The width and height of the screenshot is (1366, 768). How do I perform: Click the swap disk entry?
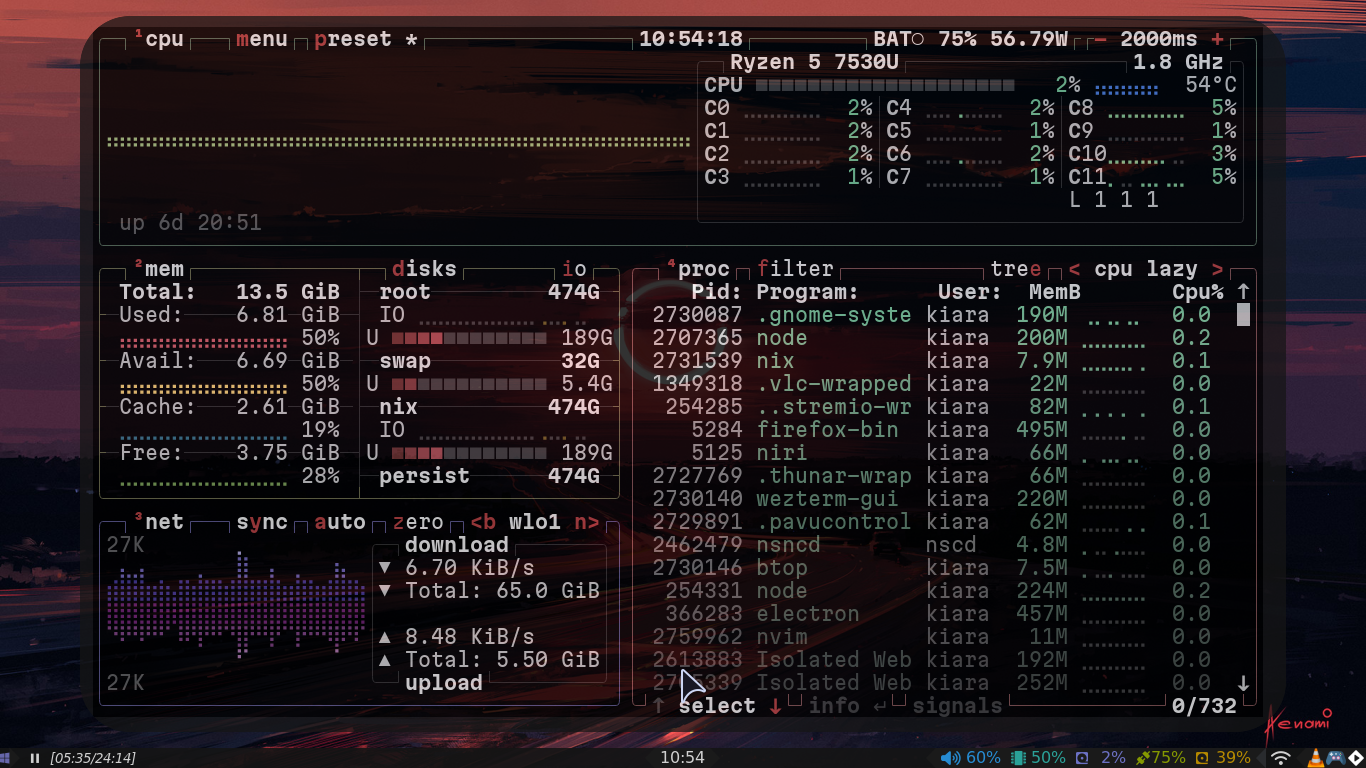pyautogui.click(x=490, y=361)
